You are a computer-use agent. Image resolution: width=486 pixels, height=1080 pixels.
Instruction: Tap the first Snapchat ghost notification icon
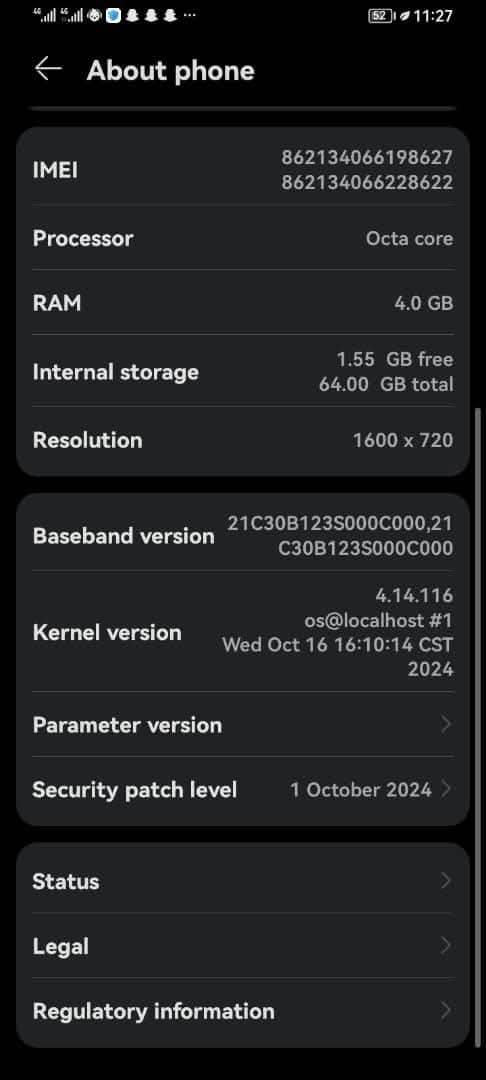133,14
